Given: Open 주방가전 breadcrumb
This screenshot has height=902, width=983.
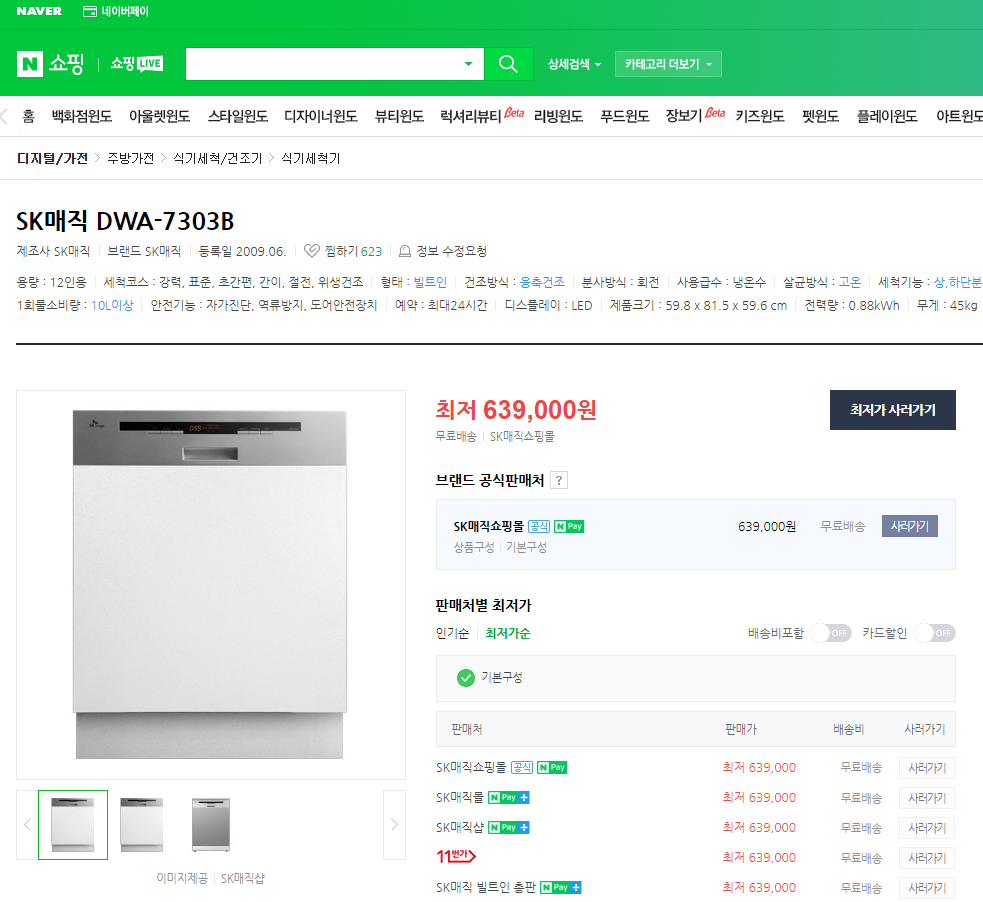Looking at the screenshot, I should tap(130, 159).
